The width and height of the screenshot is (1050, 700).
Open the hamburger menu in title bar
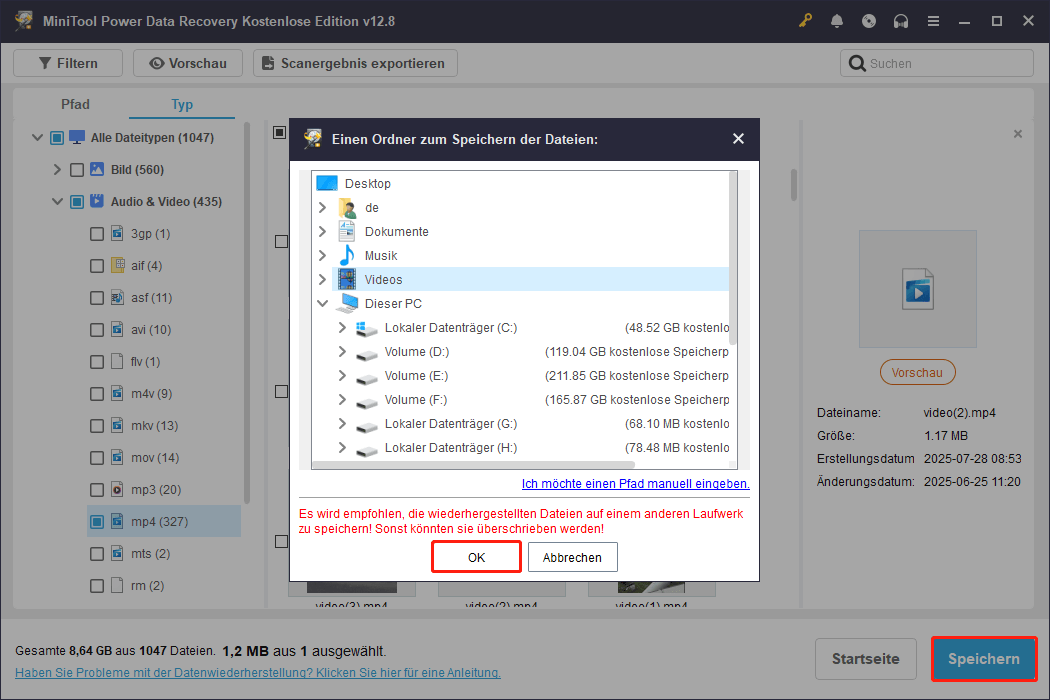pos(933,21)
